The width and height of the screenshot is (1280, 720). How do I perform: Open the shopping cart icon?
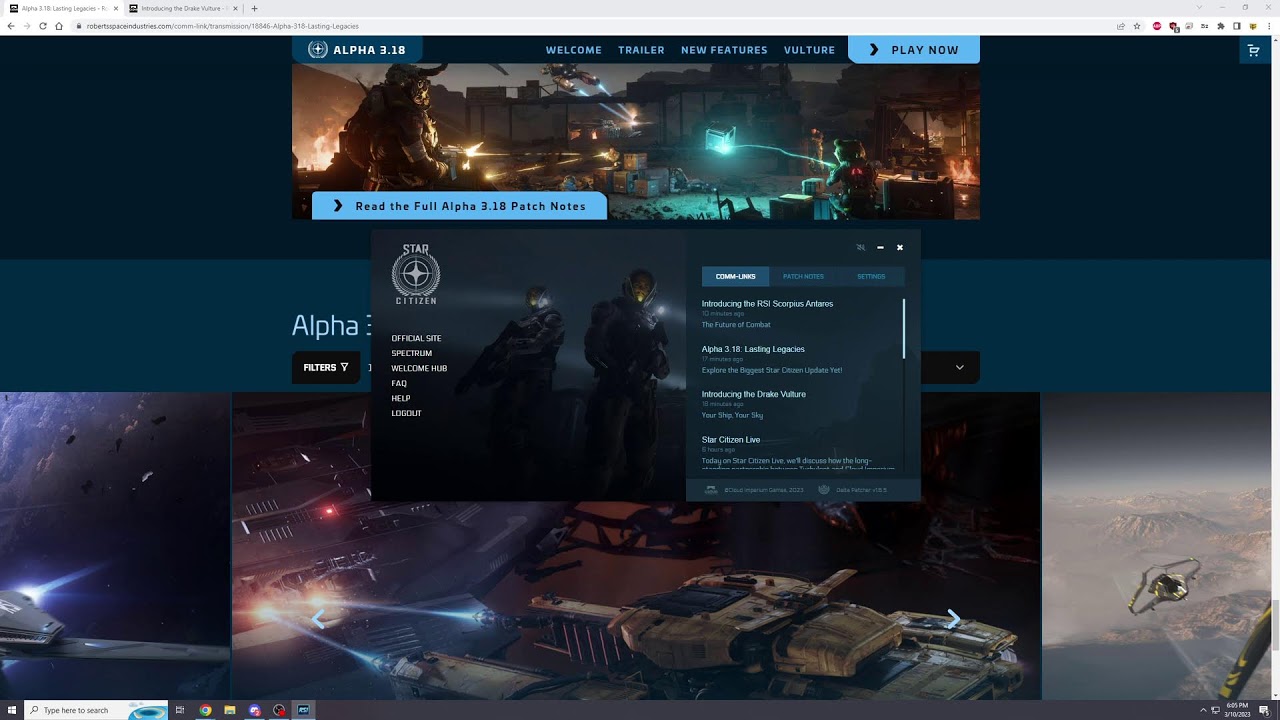click(x=1253, y=50)
